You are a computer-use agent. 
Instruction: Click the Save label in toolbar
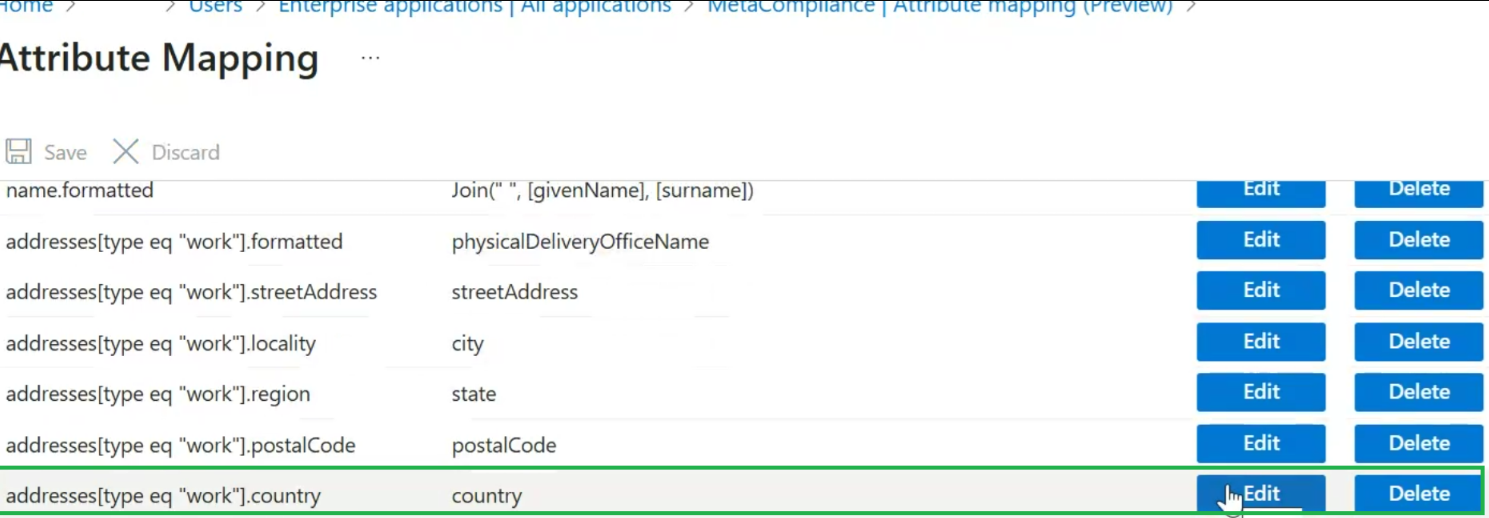tap(65, 152)
